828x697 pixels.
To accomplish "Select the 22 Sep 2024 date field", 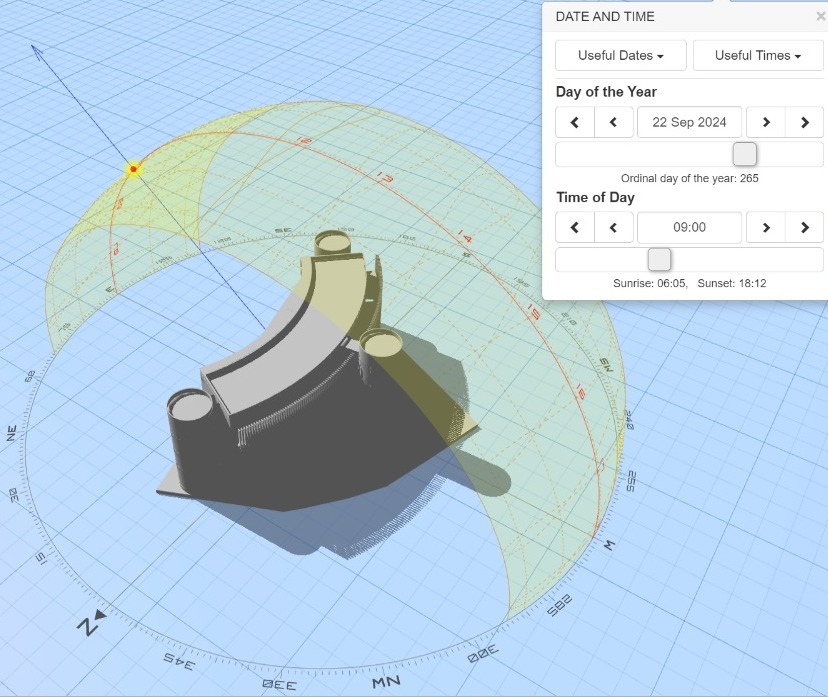I will coord(689,122).
